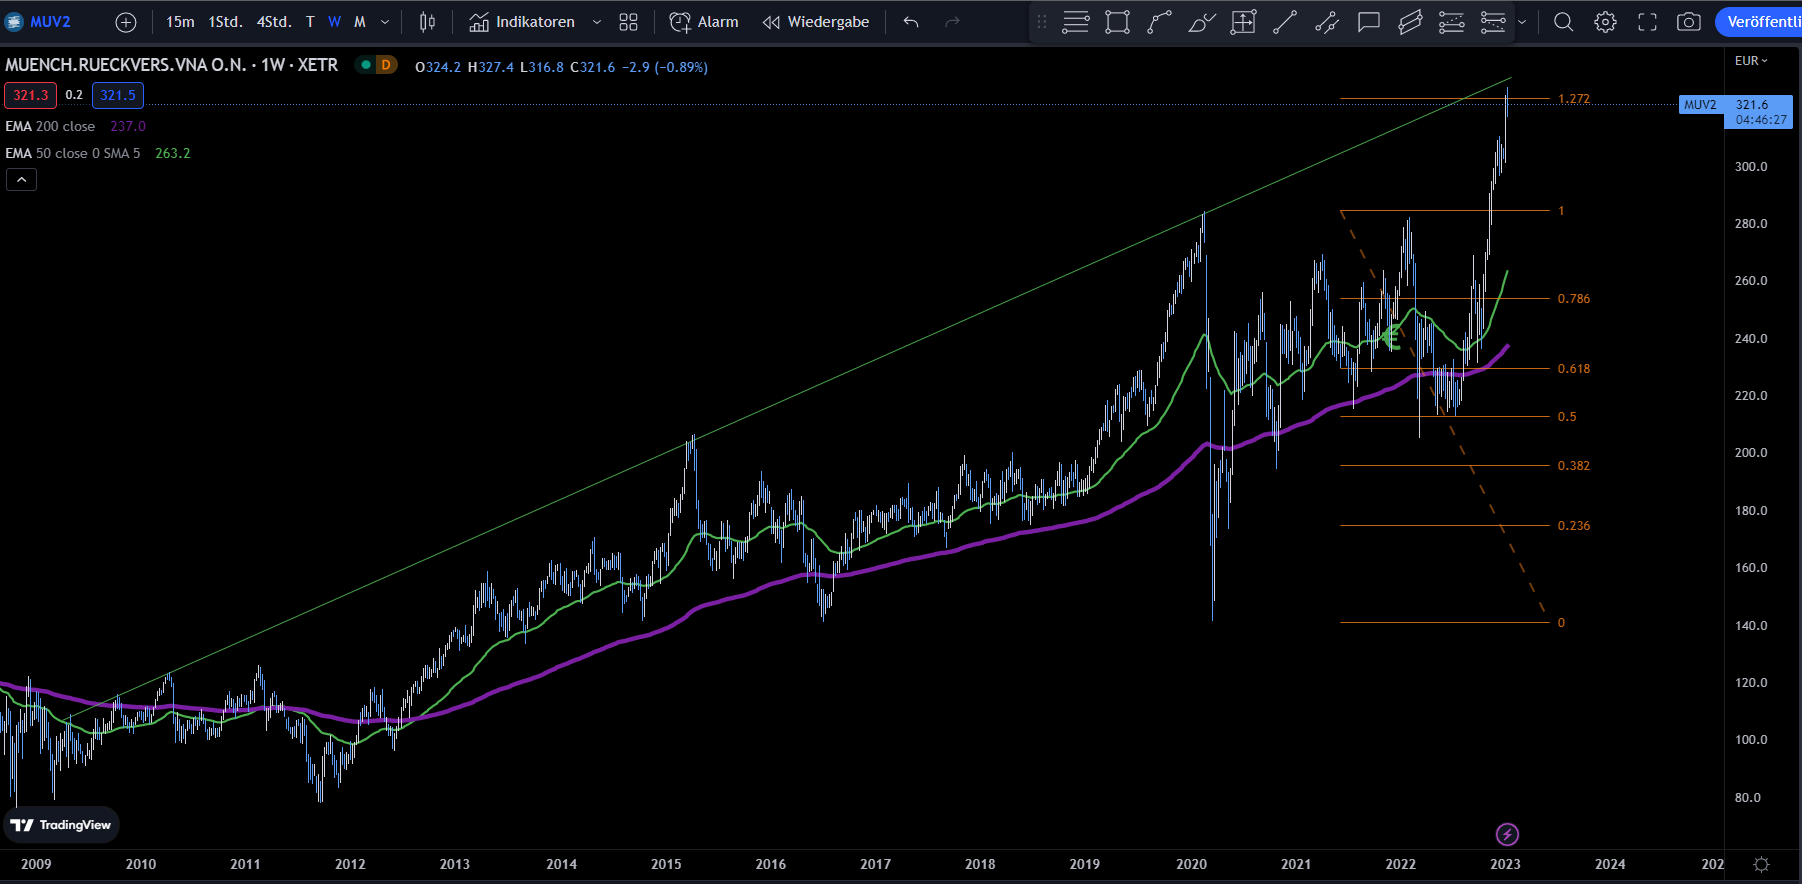Undo the last chart action
Image resolution: width=1802 pixels, height=884 pixels.
[x=910, y=22]
